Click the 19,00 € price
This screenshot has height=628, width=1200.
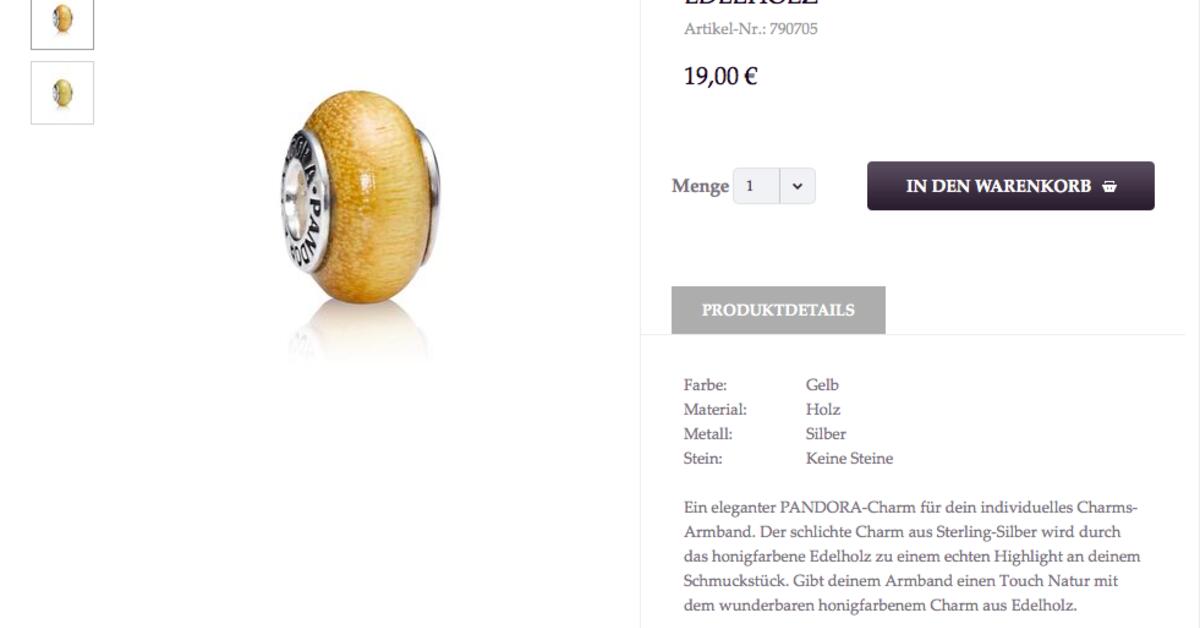coord(720,76)
